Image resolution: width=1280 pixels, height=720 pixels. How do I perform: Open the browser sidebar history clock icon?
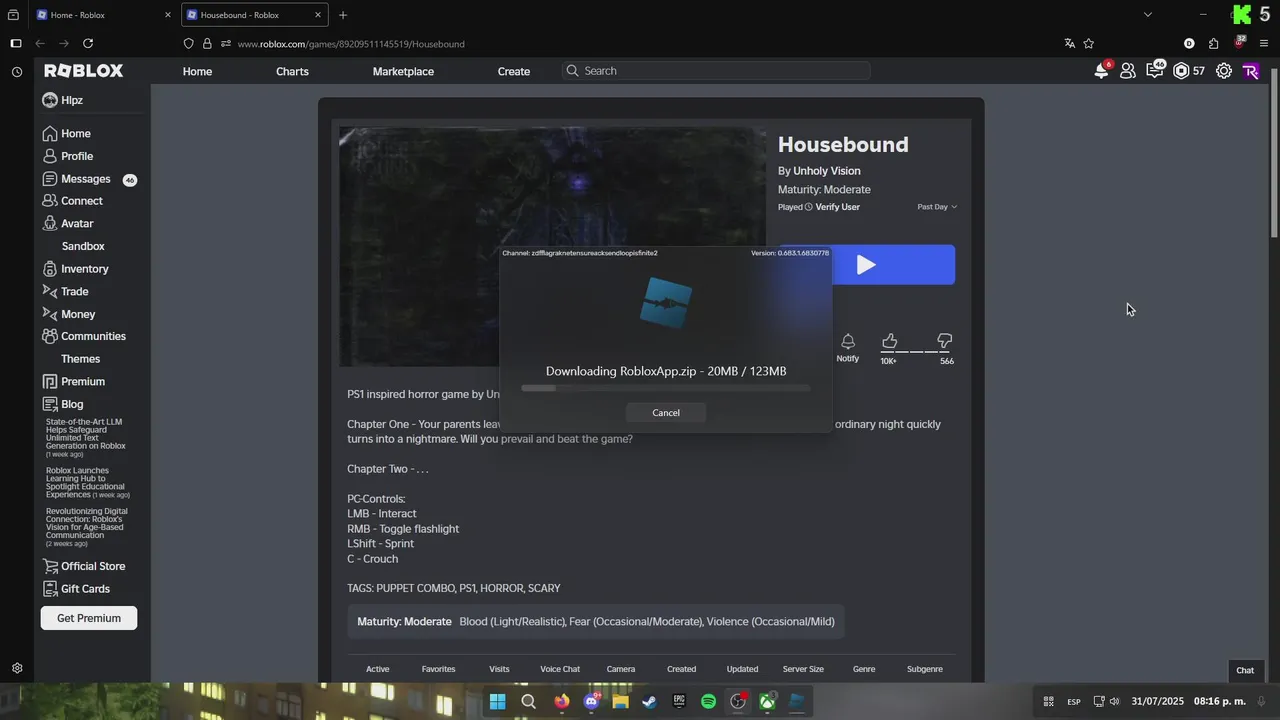coord(17,72)
